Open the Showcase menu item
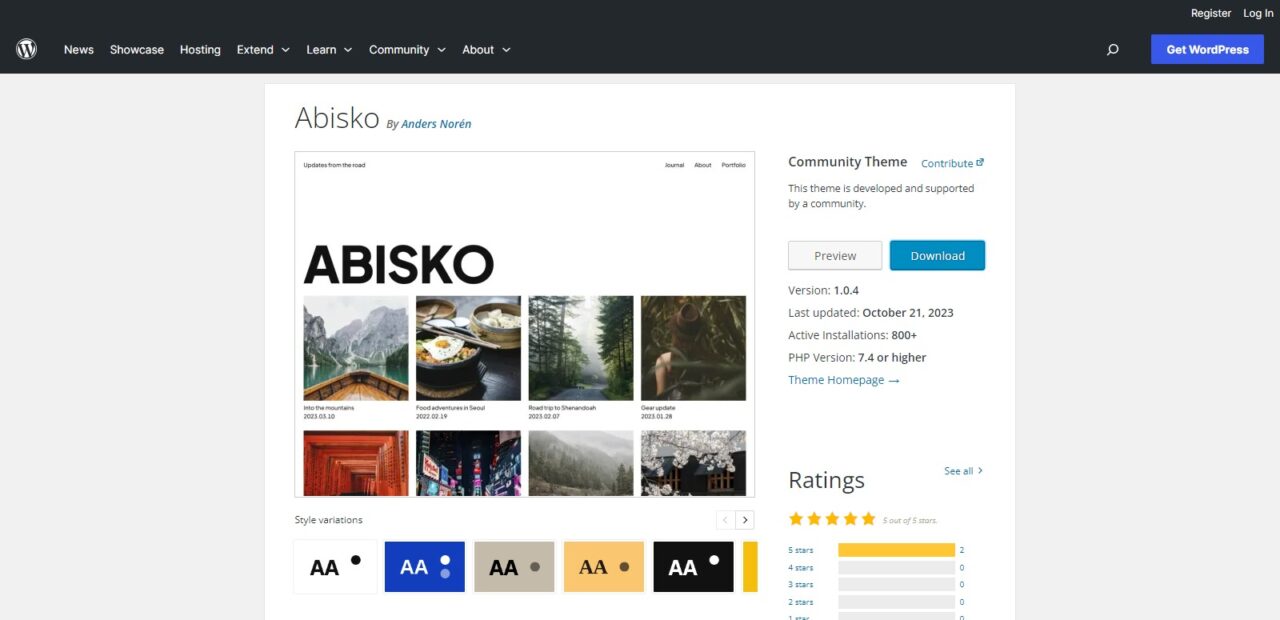The height and width of the screenshot is (620, 1280). click(x=137, y=49)
